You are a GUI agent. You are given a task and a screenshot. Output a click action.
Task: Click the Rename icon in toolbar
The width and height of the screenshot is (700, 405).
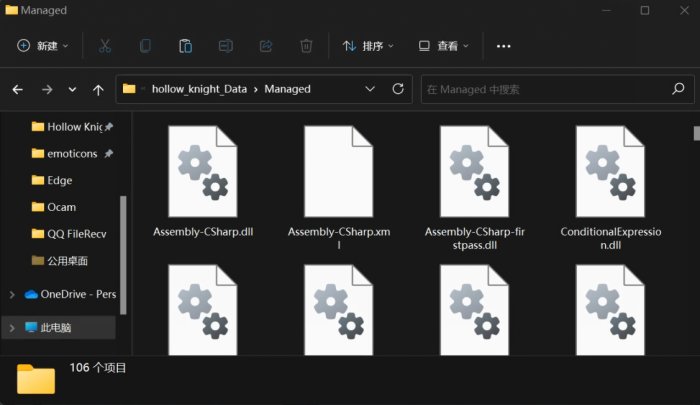click(225, 46)
